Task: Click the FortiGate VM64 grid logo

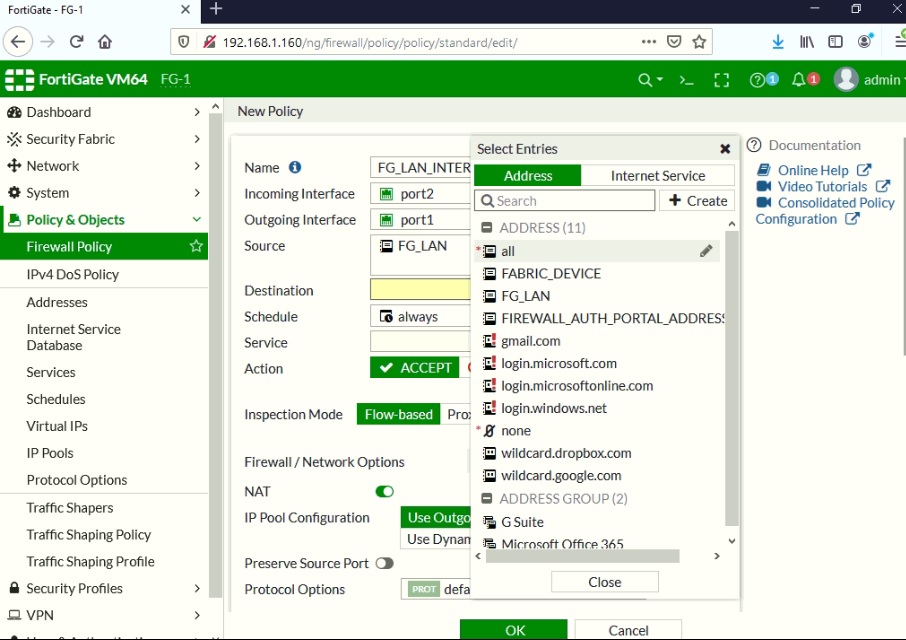Action: tap(21, 78)
